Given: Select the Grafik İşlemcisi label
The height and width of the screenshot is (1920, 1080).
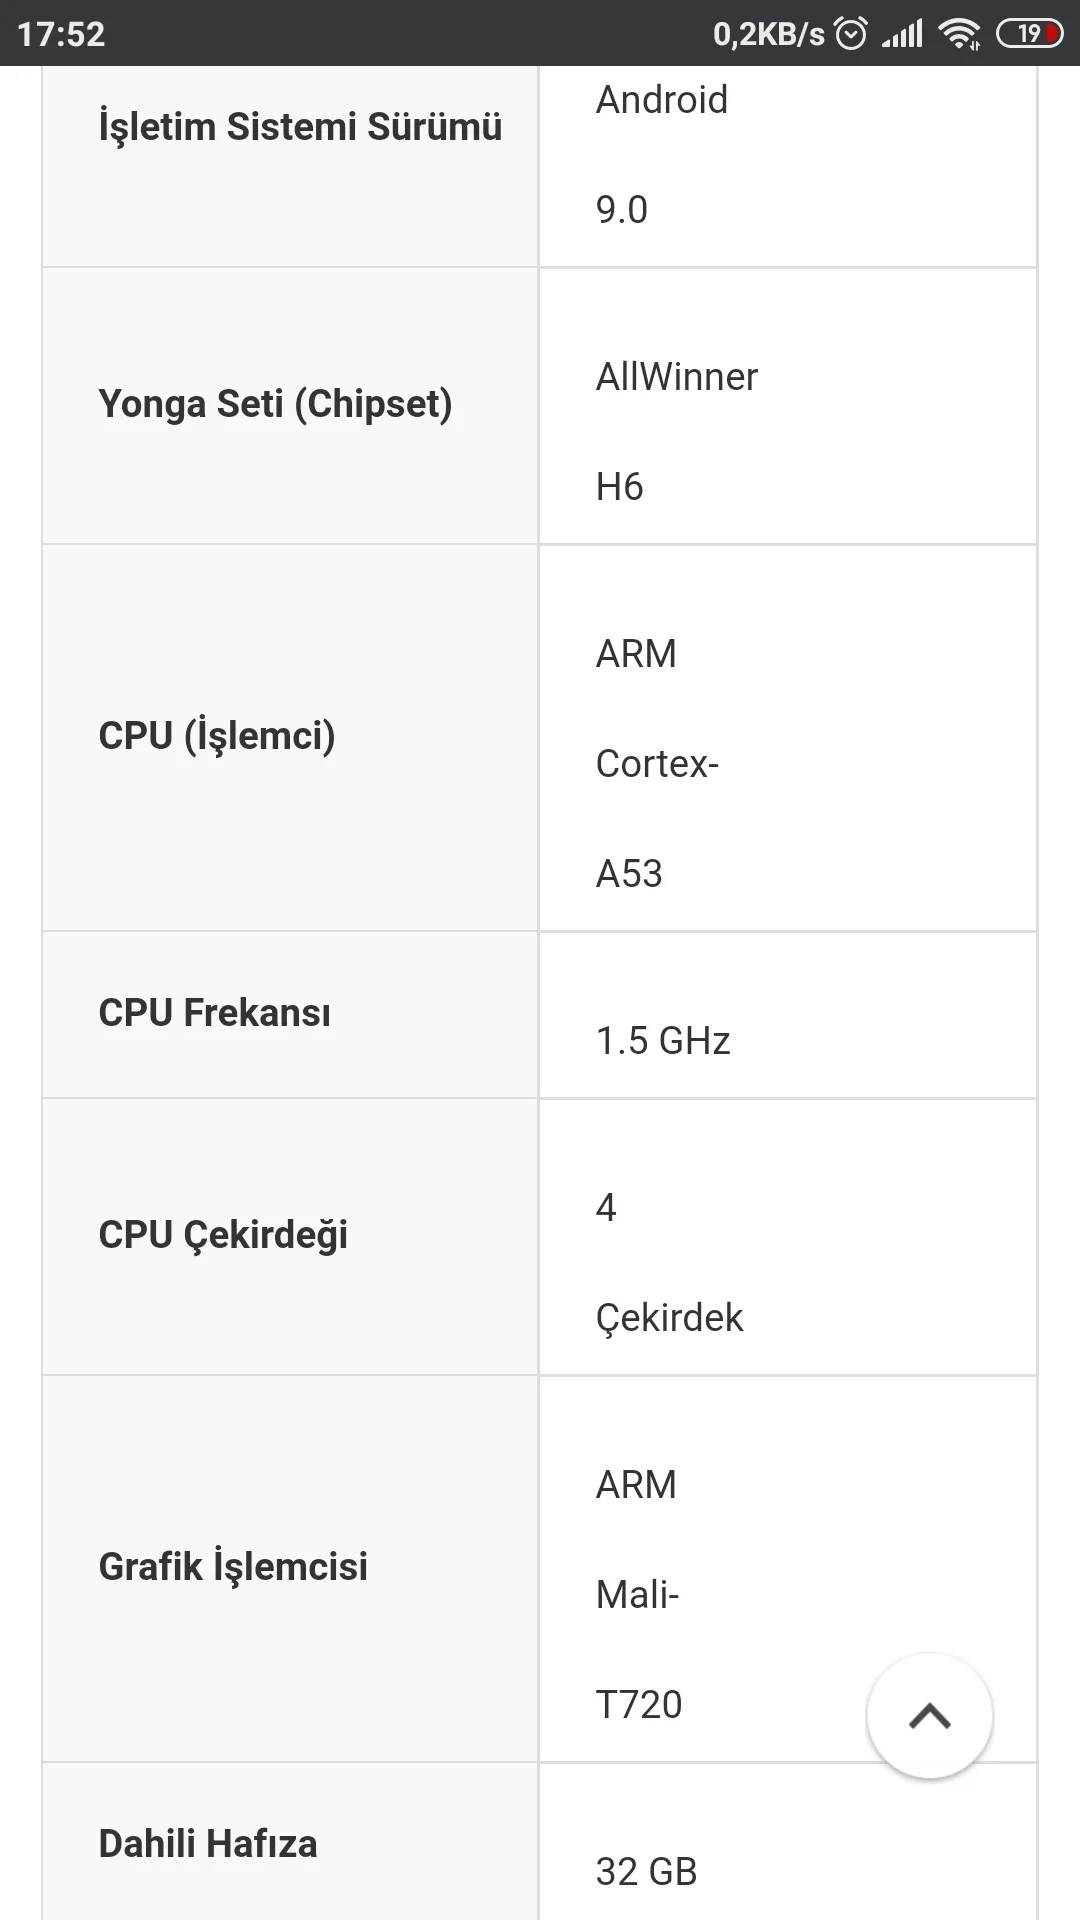Looking at the screenshot, I should pyautogui.click(x=233, y=1567).
